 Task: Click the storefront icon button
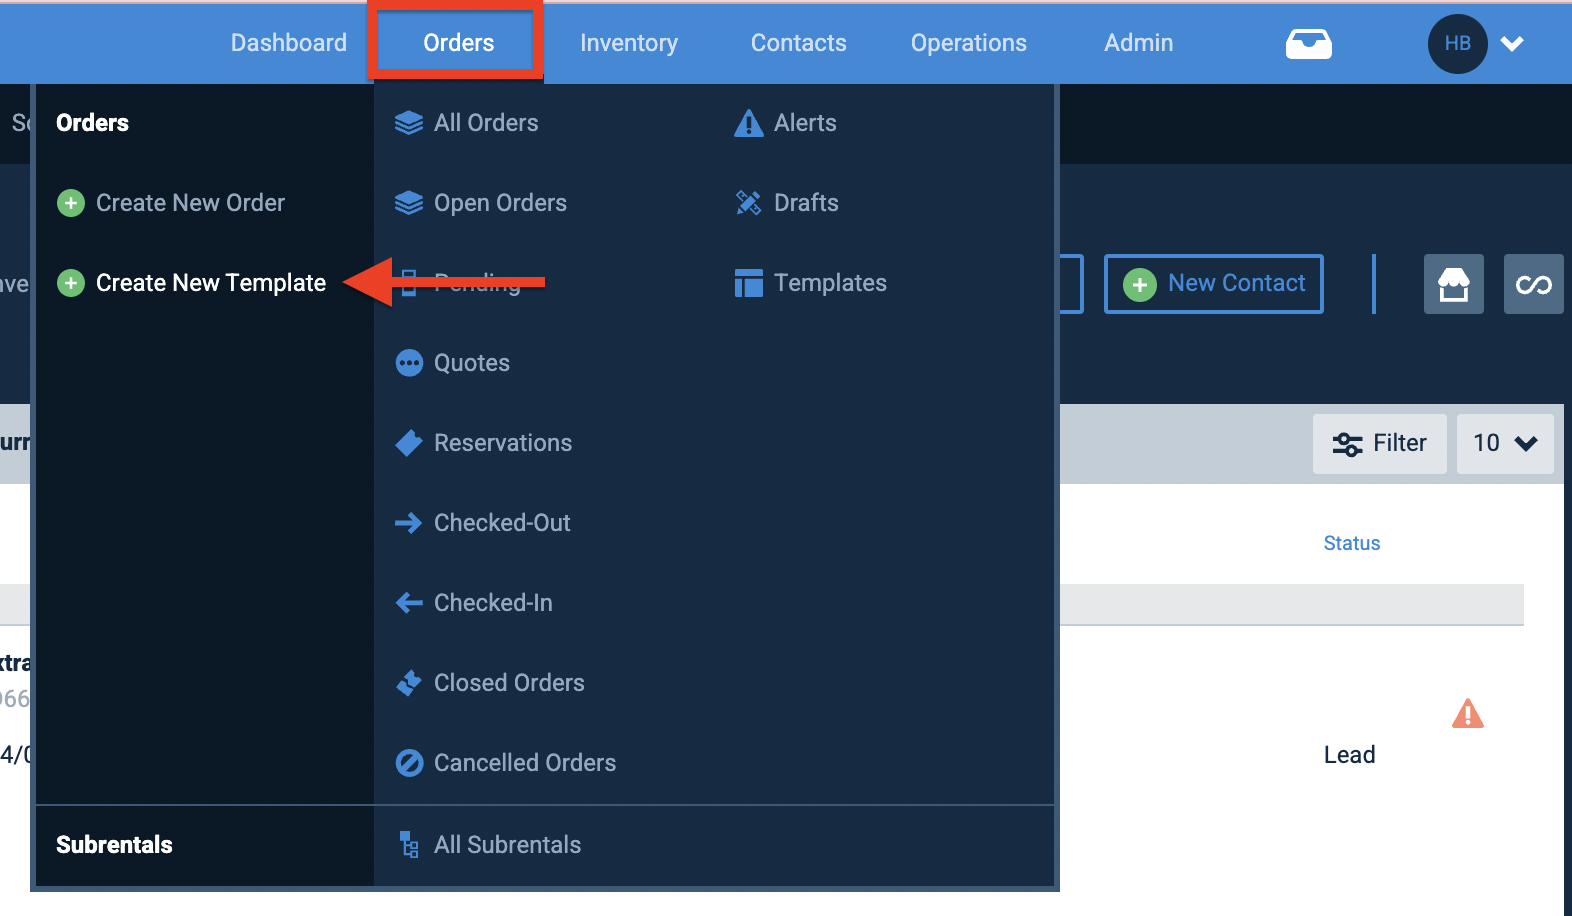[x=1454, y=284]
